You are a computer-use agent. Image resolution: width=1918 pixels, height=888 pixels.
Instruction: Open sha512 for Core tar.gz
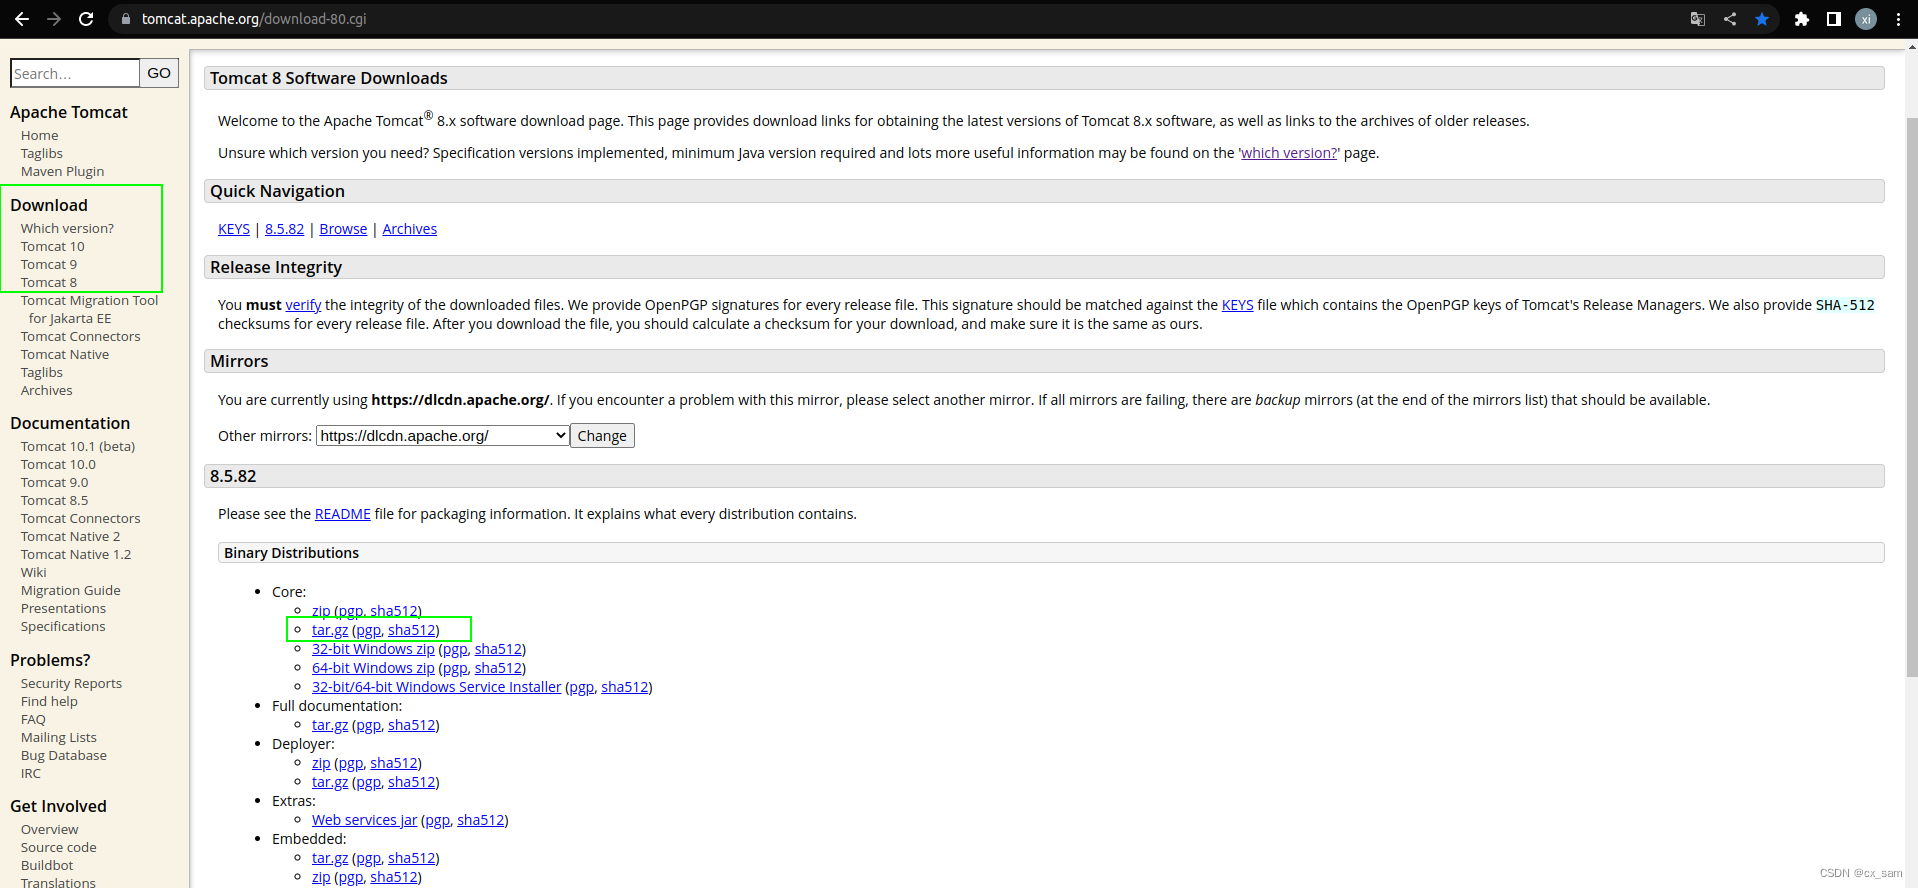click(411, 630)
